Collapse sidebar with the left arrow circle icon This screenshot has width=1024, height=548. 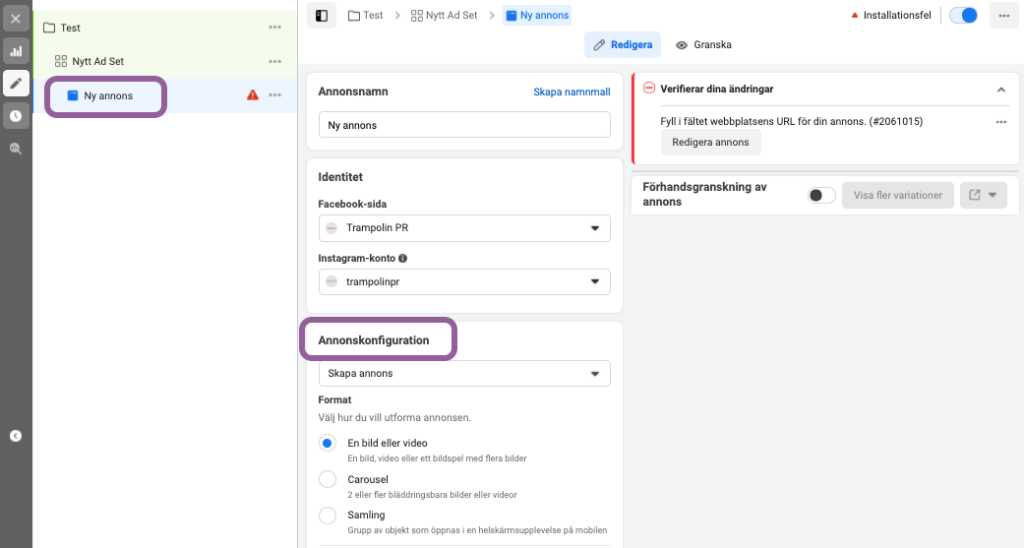[16, 436]
